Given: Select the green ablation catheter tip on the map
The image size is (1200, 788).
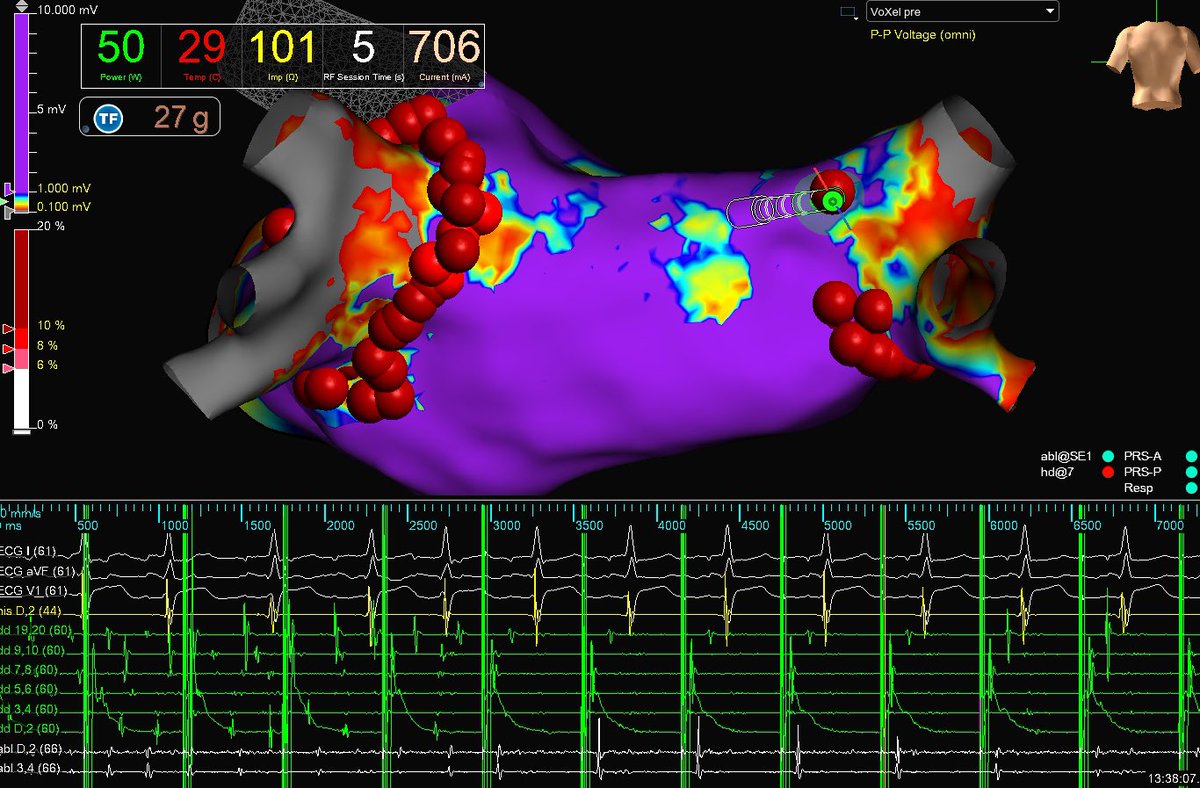Looking at the screenshot, I should (x=831, y=201).
